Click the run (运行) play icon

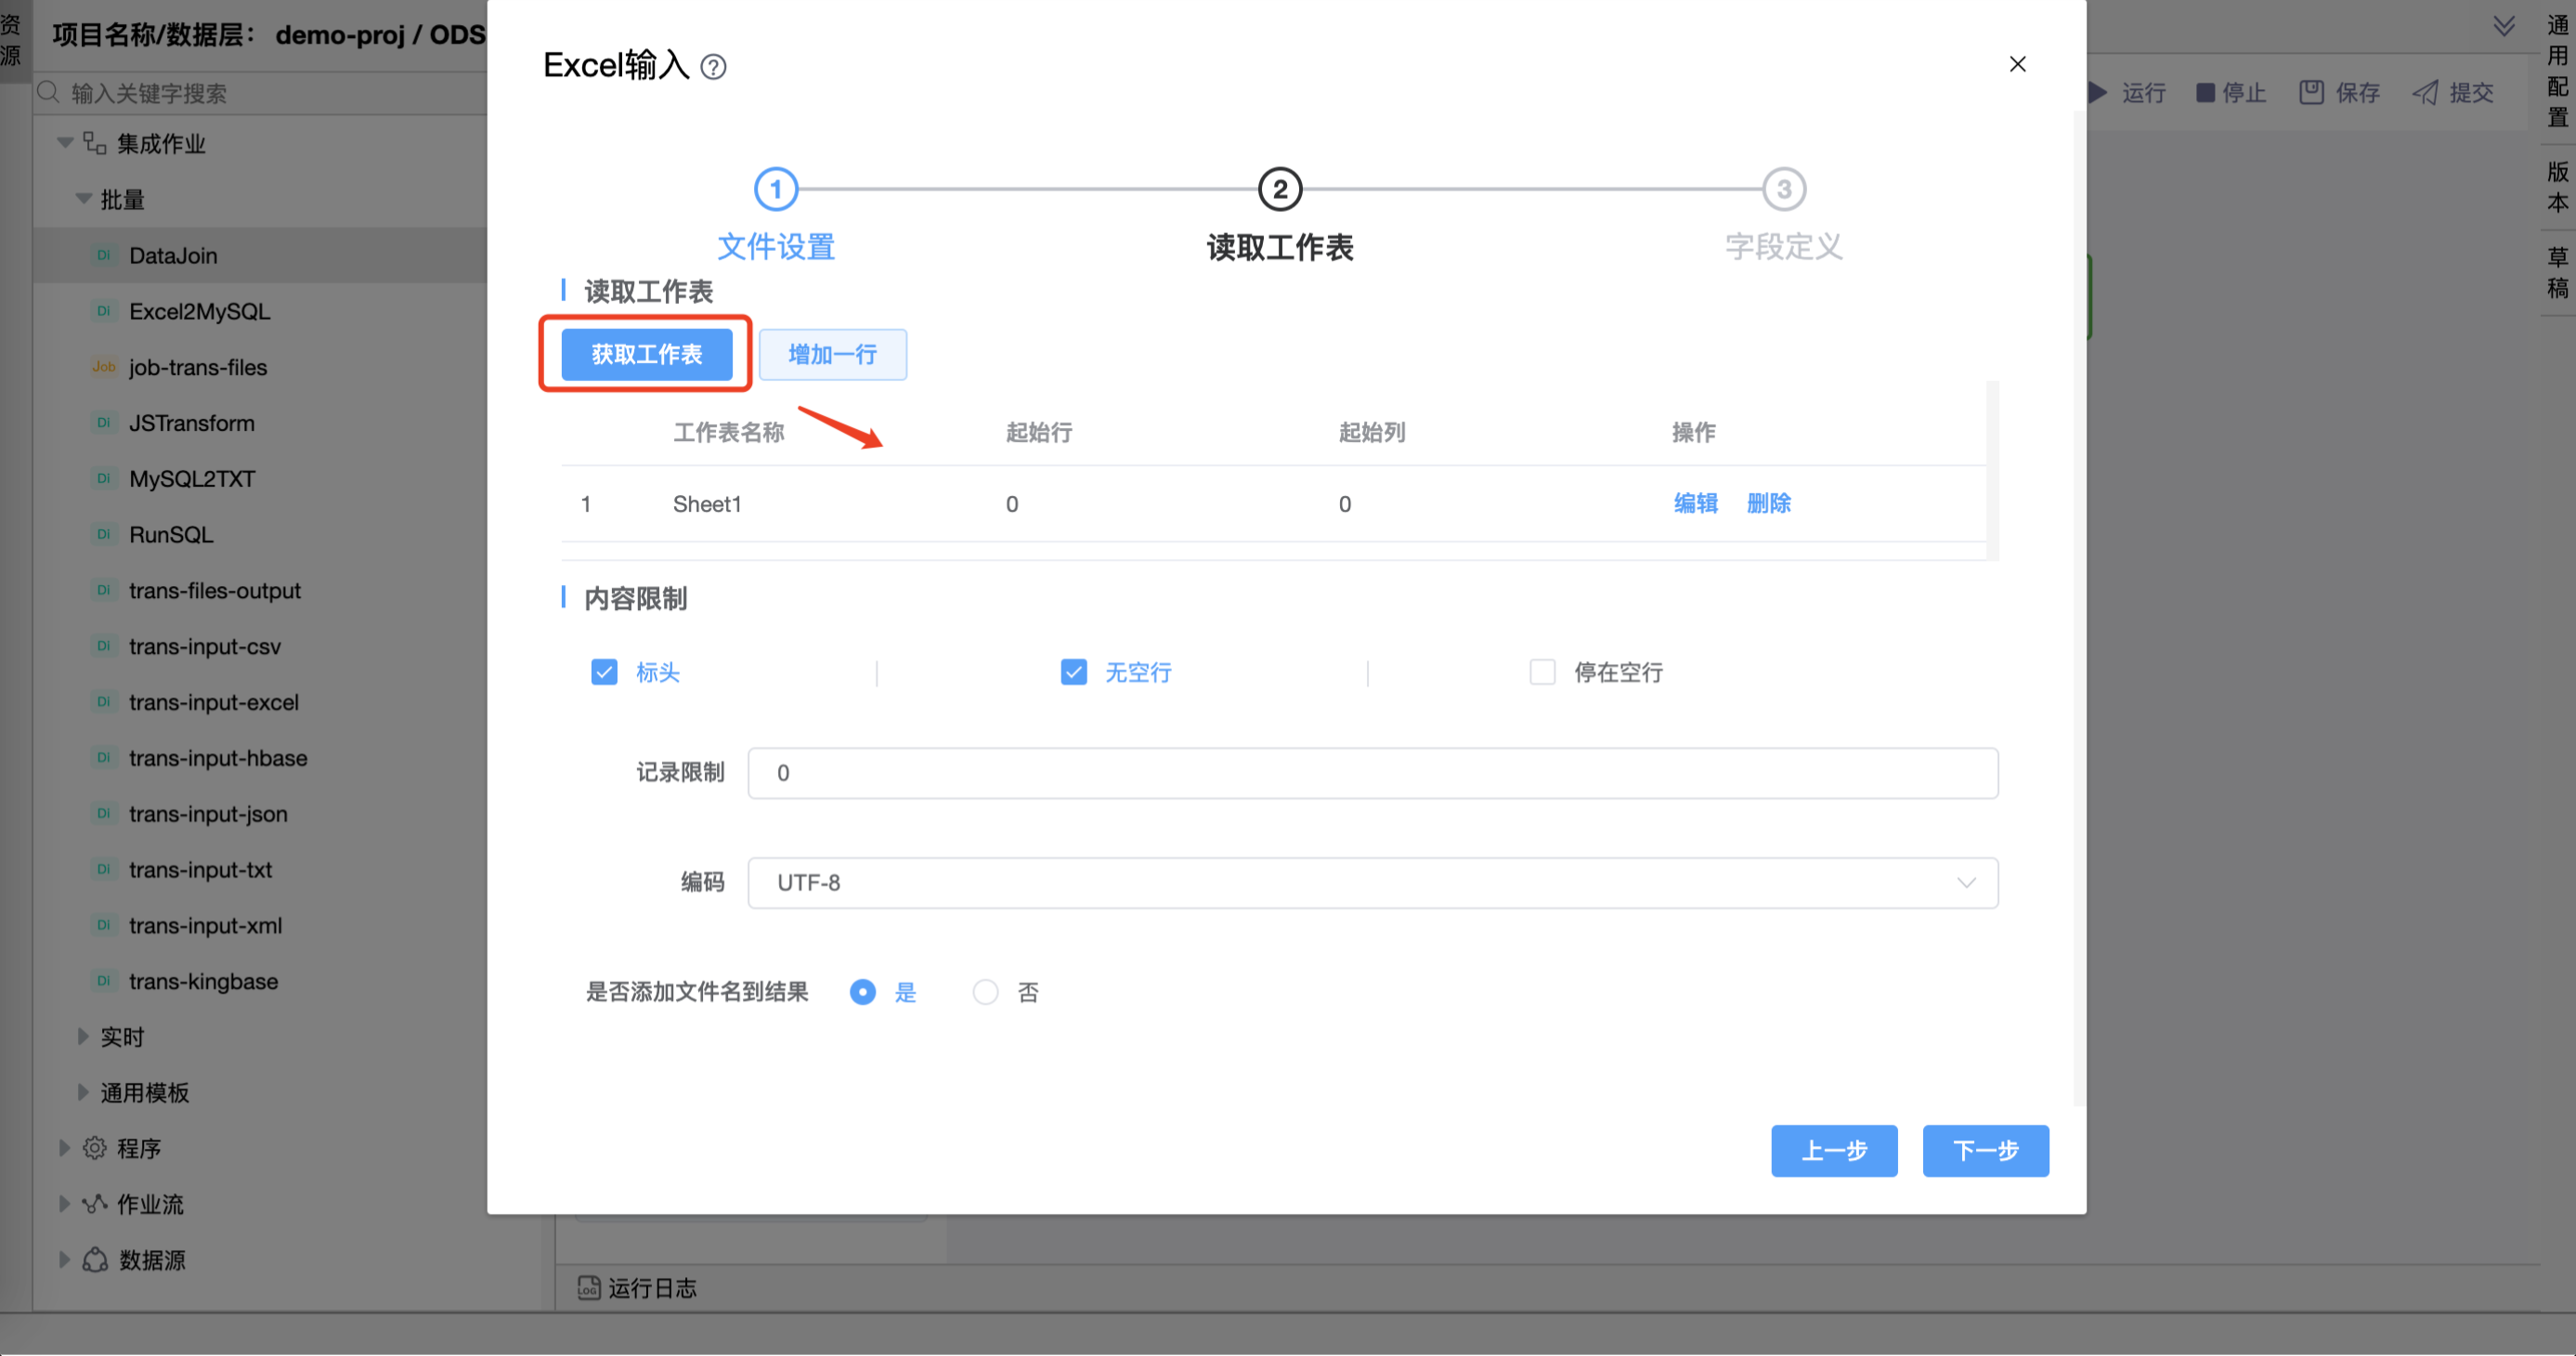click(2099, 93)
